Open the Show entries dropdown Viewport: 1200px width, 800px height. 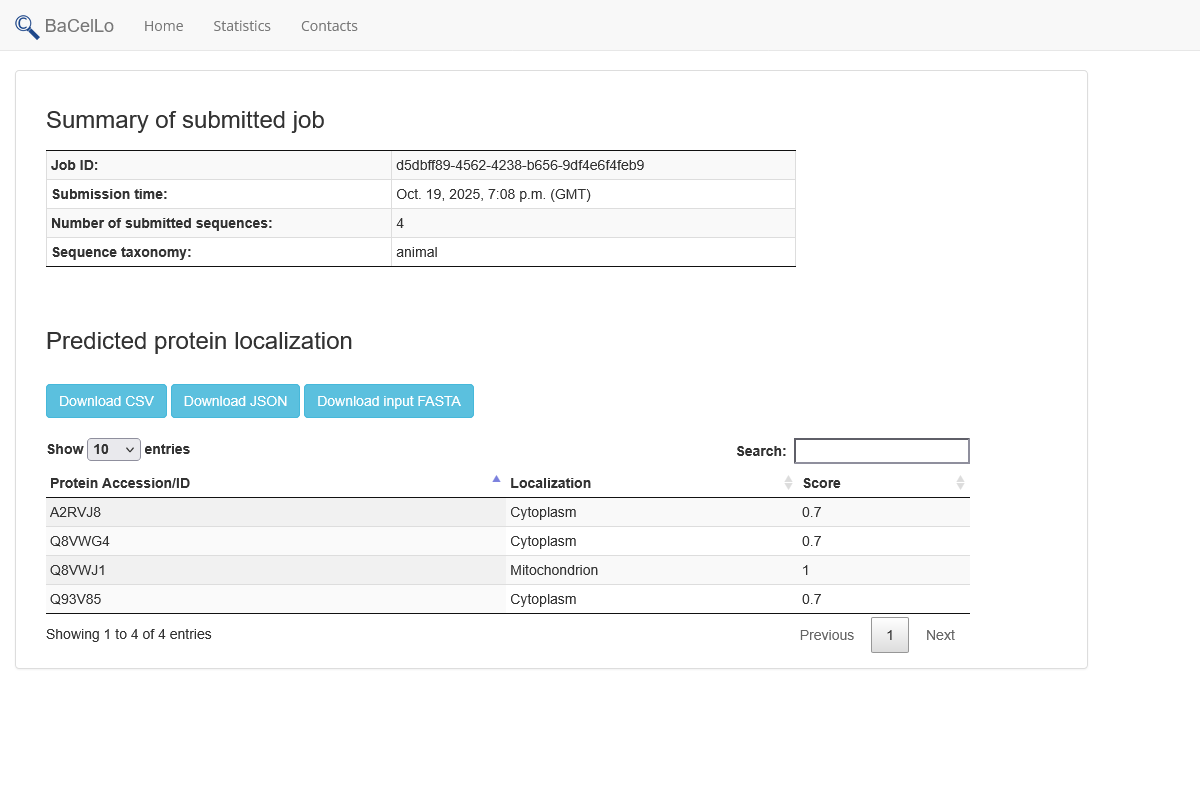113,449
